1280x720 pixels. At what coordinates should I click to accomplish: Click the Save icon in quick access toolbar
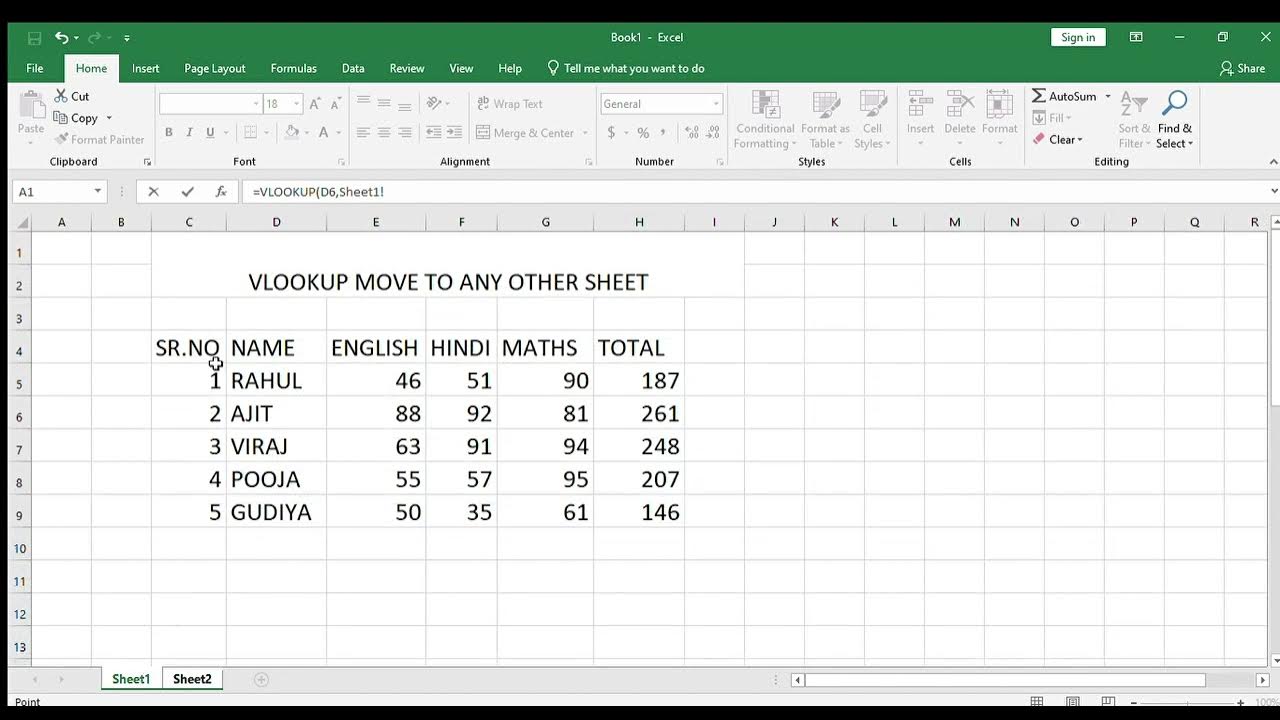coord(35,38)
